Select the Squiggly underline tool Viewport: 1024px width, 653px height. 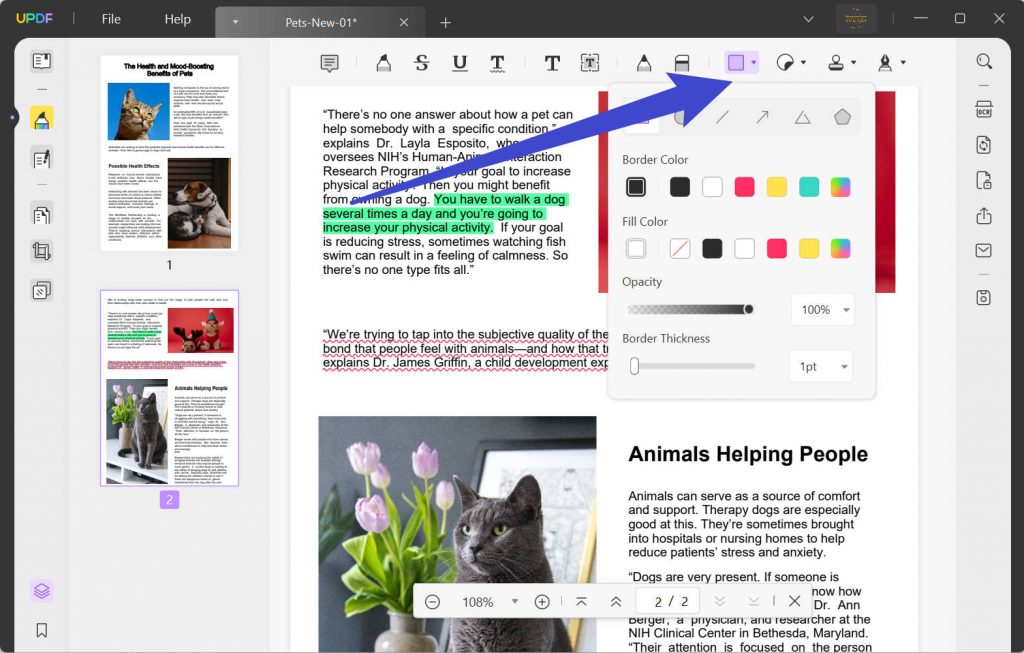point(498,62)
